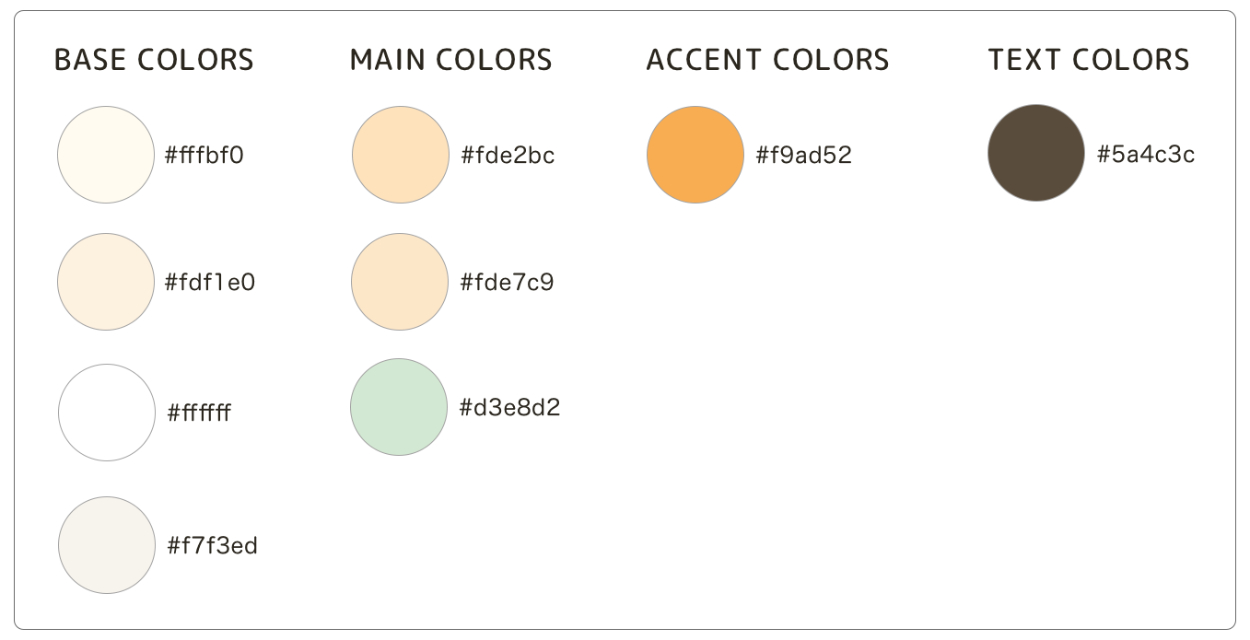The image size is (1250, 640).
Task: Choose the #f7f3ed light gray swatch
Action: [x=106, y=545]
